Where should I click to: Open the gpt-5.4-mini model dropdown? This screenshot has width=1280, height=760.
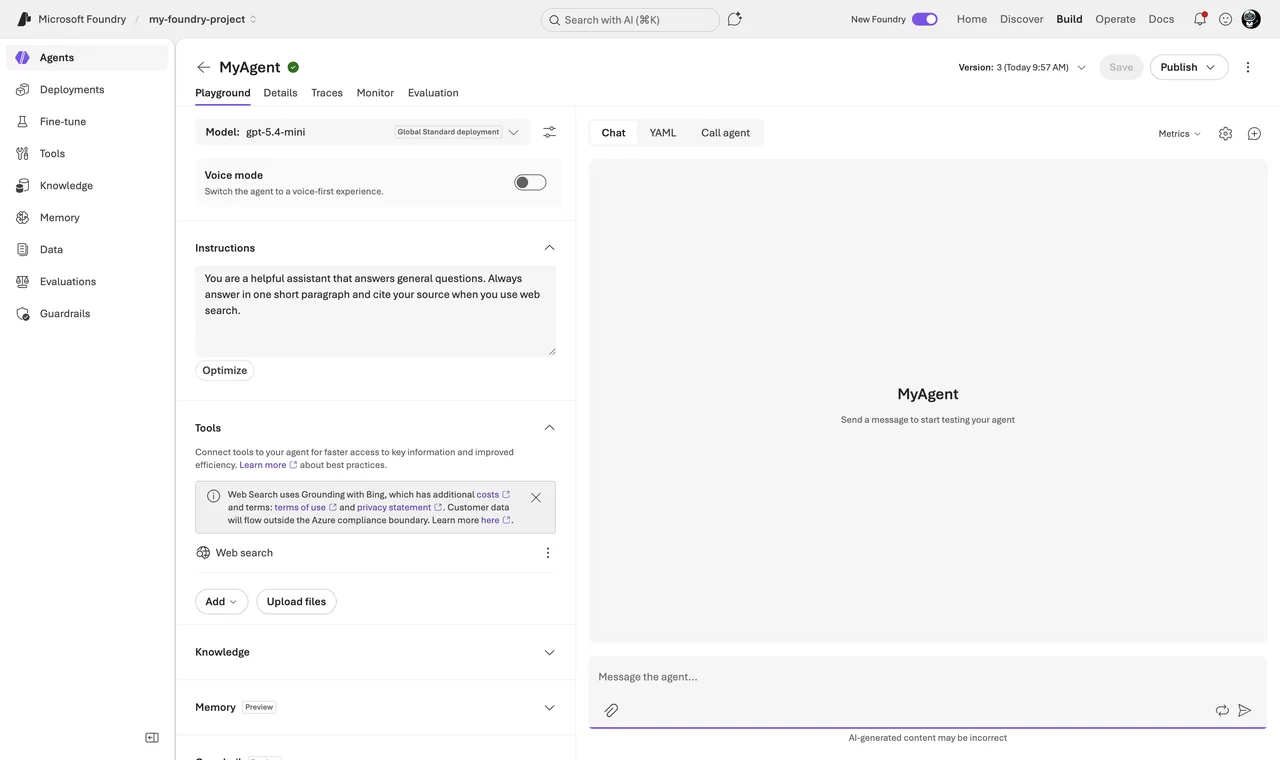point(363,132)
